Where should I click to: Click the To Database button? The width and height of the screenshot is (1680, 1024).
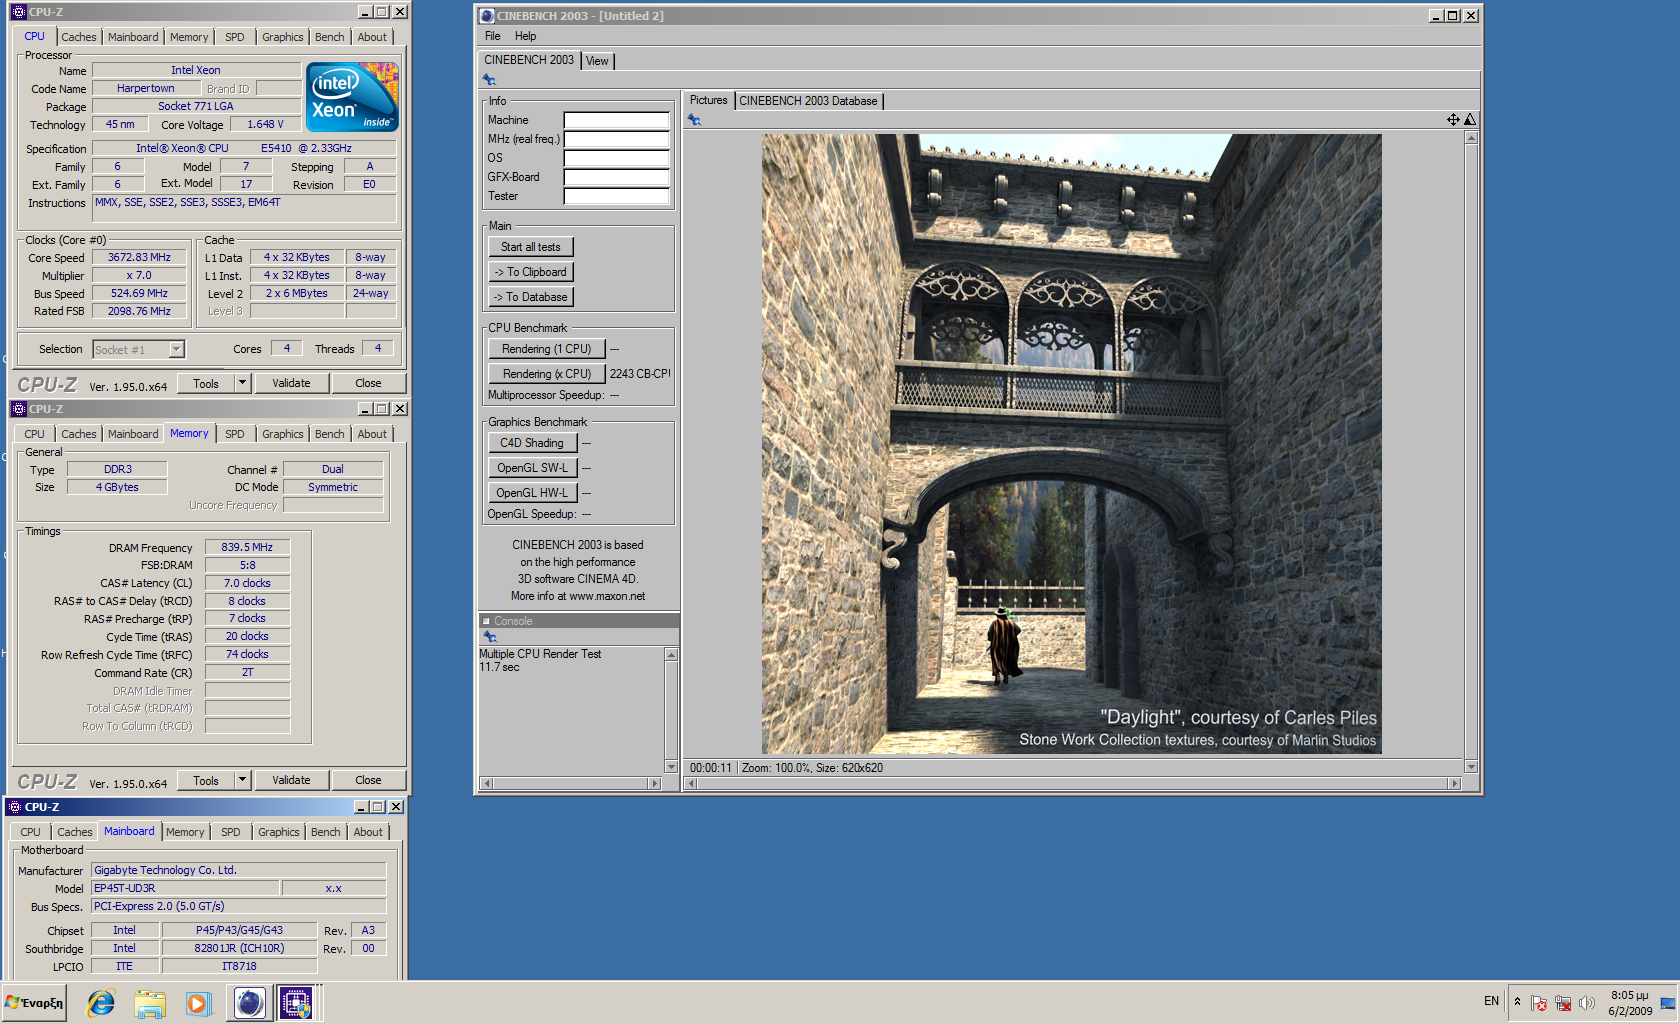(531, 297)
